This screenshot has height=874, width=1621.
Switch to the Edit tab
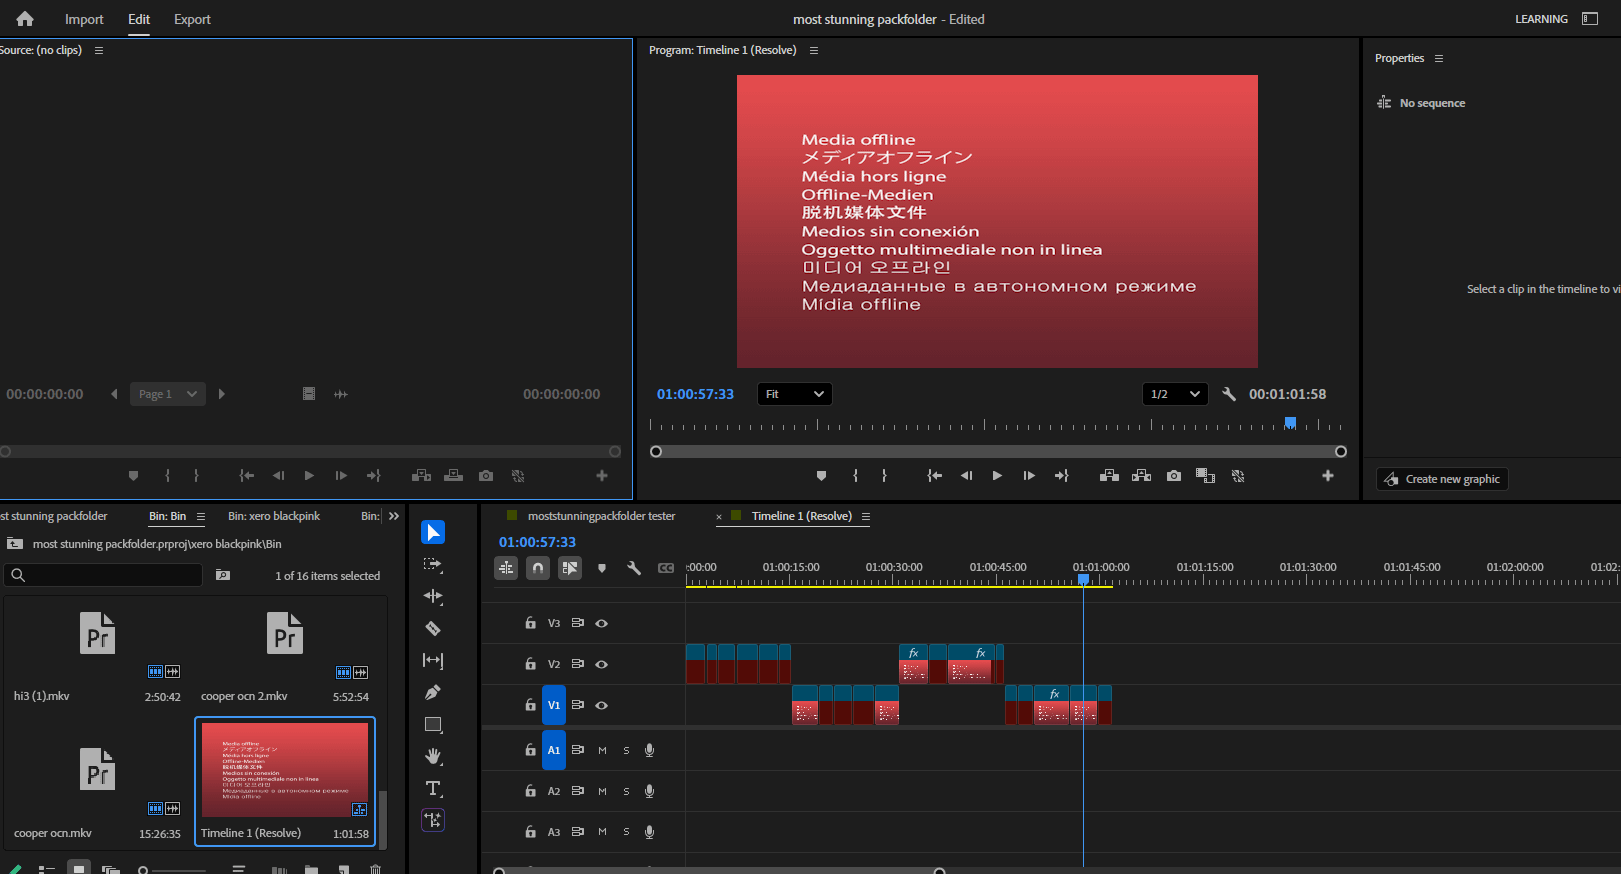tap(139, 19)
